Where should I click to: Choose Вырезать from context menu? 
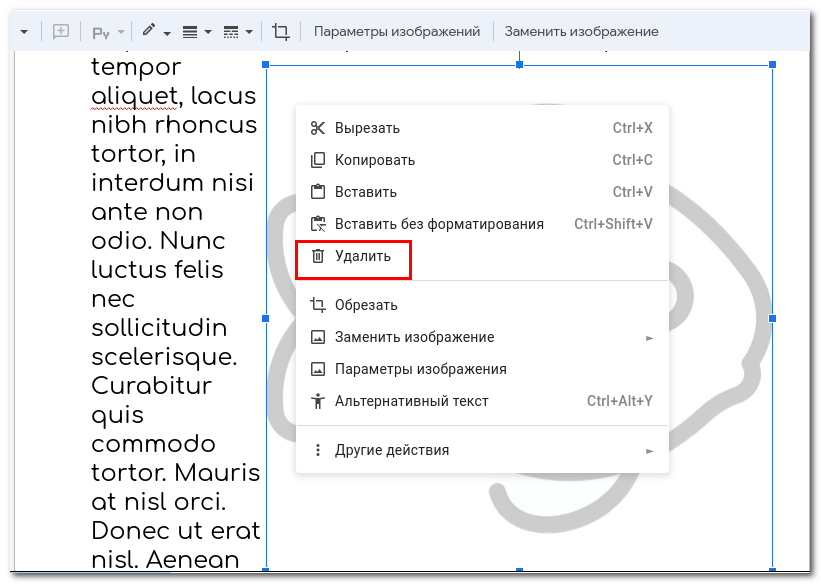click(482, 128)
